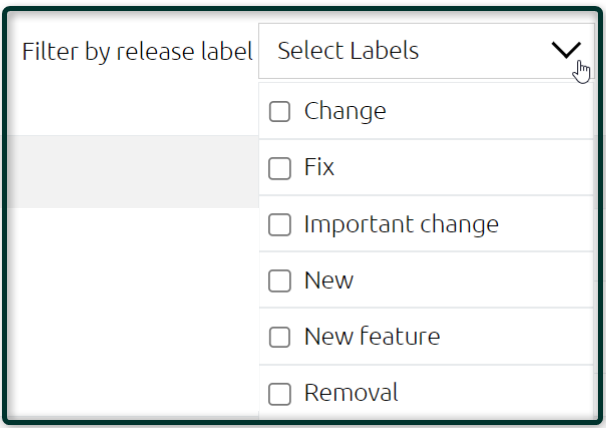
Task: Pick the Important change text entry
Action: pos(401,225)
